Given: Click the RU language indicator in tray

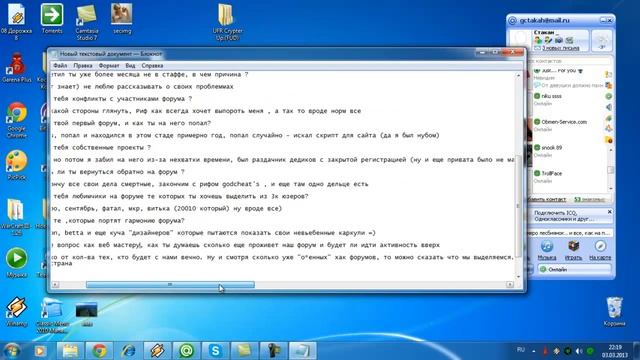Looking at the screenshot, I should (x=521, y=350).
